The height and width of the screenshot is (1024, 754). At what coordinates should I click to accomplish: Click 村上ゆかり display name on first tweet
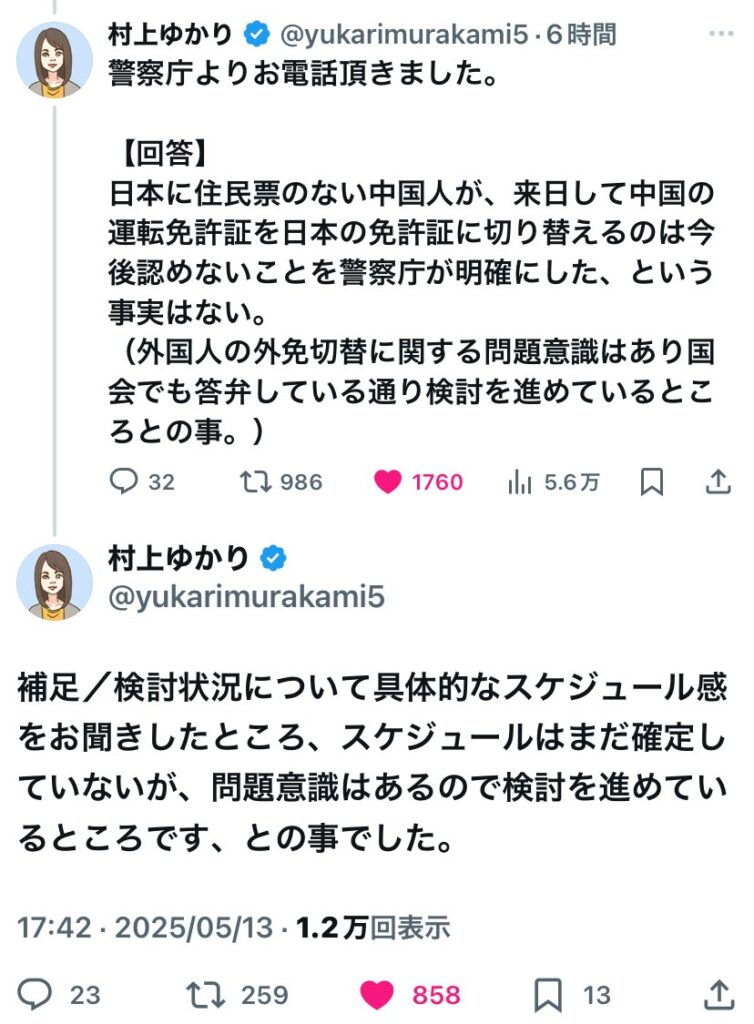(x=171, y=35)
